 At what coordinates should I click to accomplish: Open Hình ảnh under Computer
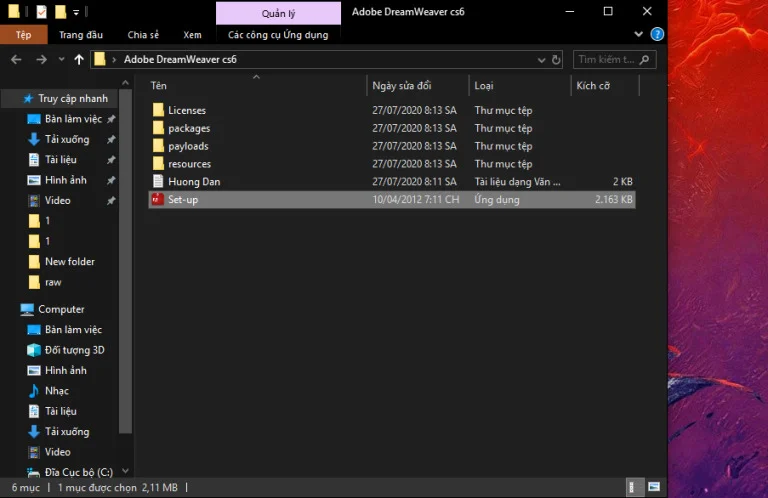pos(66,371)
